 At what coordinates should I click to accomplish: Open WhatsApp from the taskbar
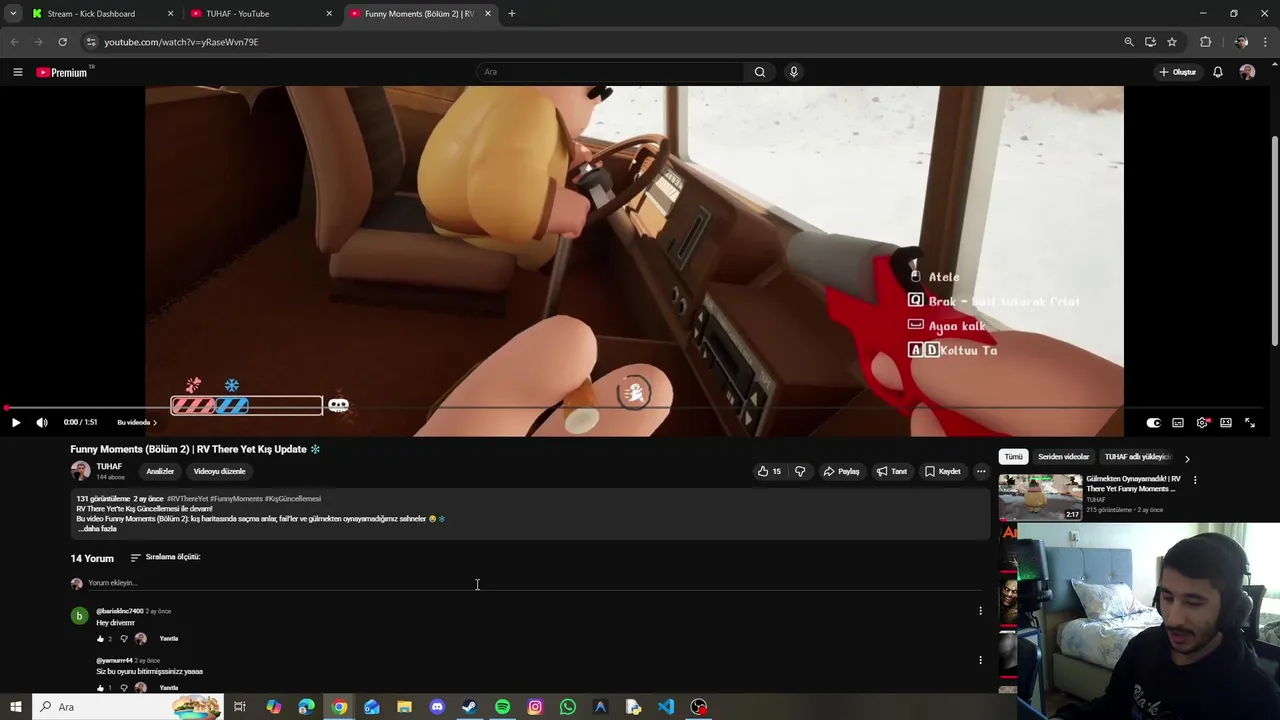pyautogui.click(x=568, y=707)
